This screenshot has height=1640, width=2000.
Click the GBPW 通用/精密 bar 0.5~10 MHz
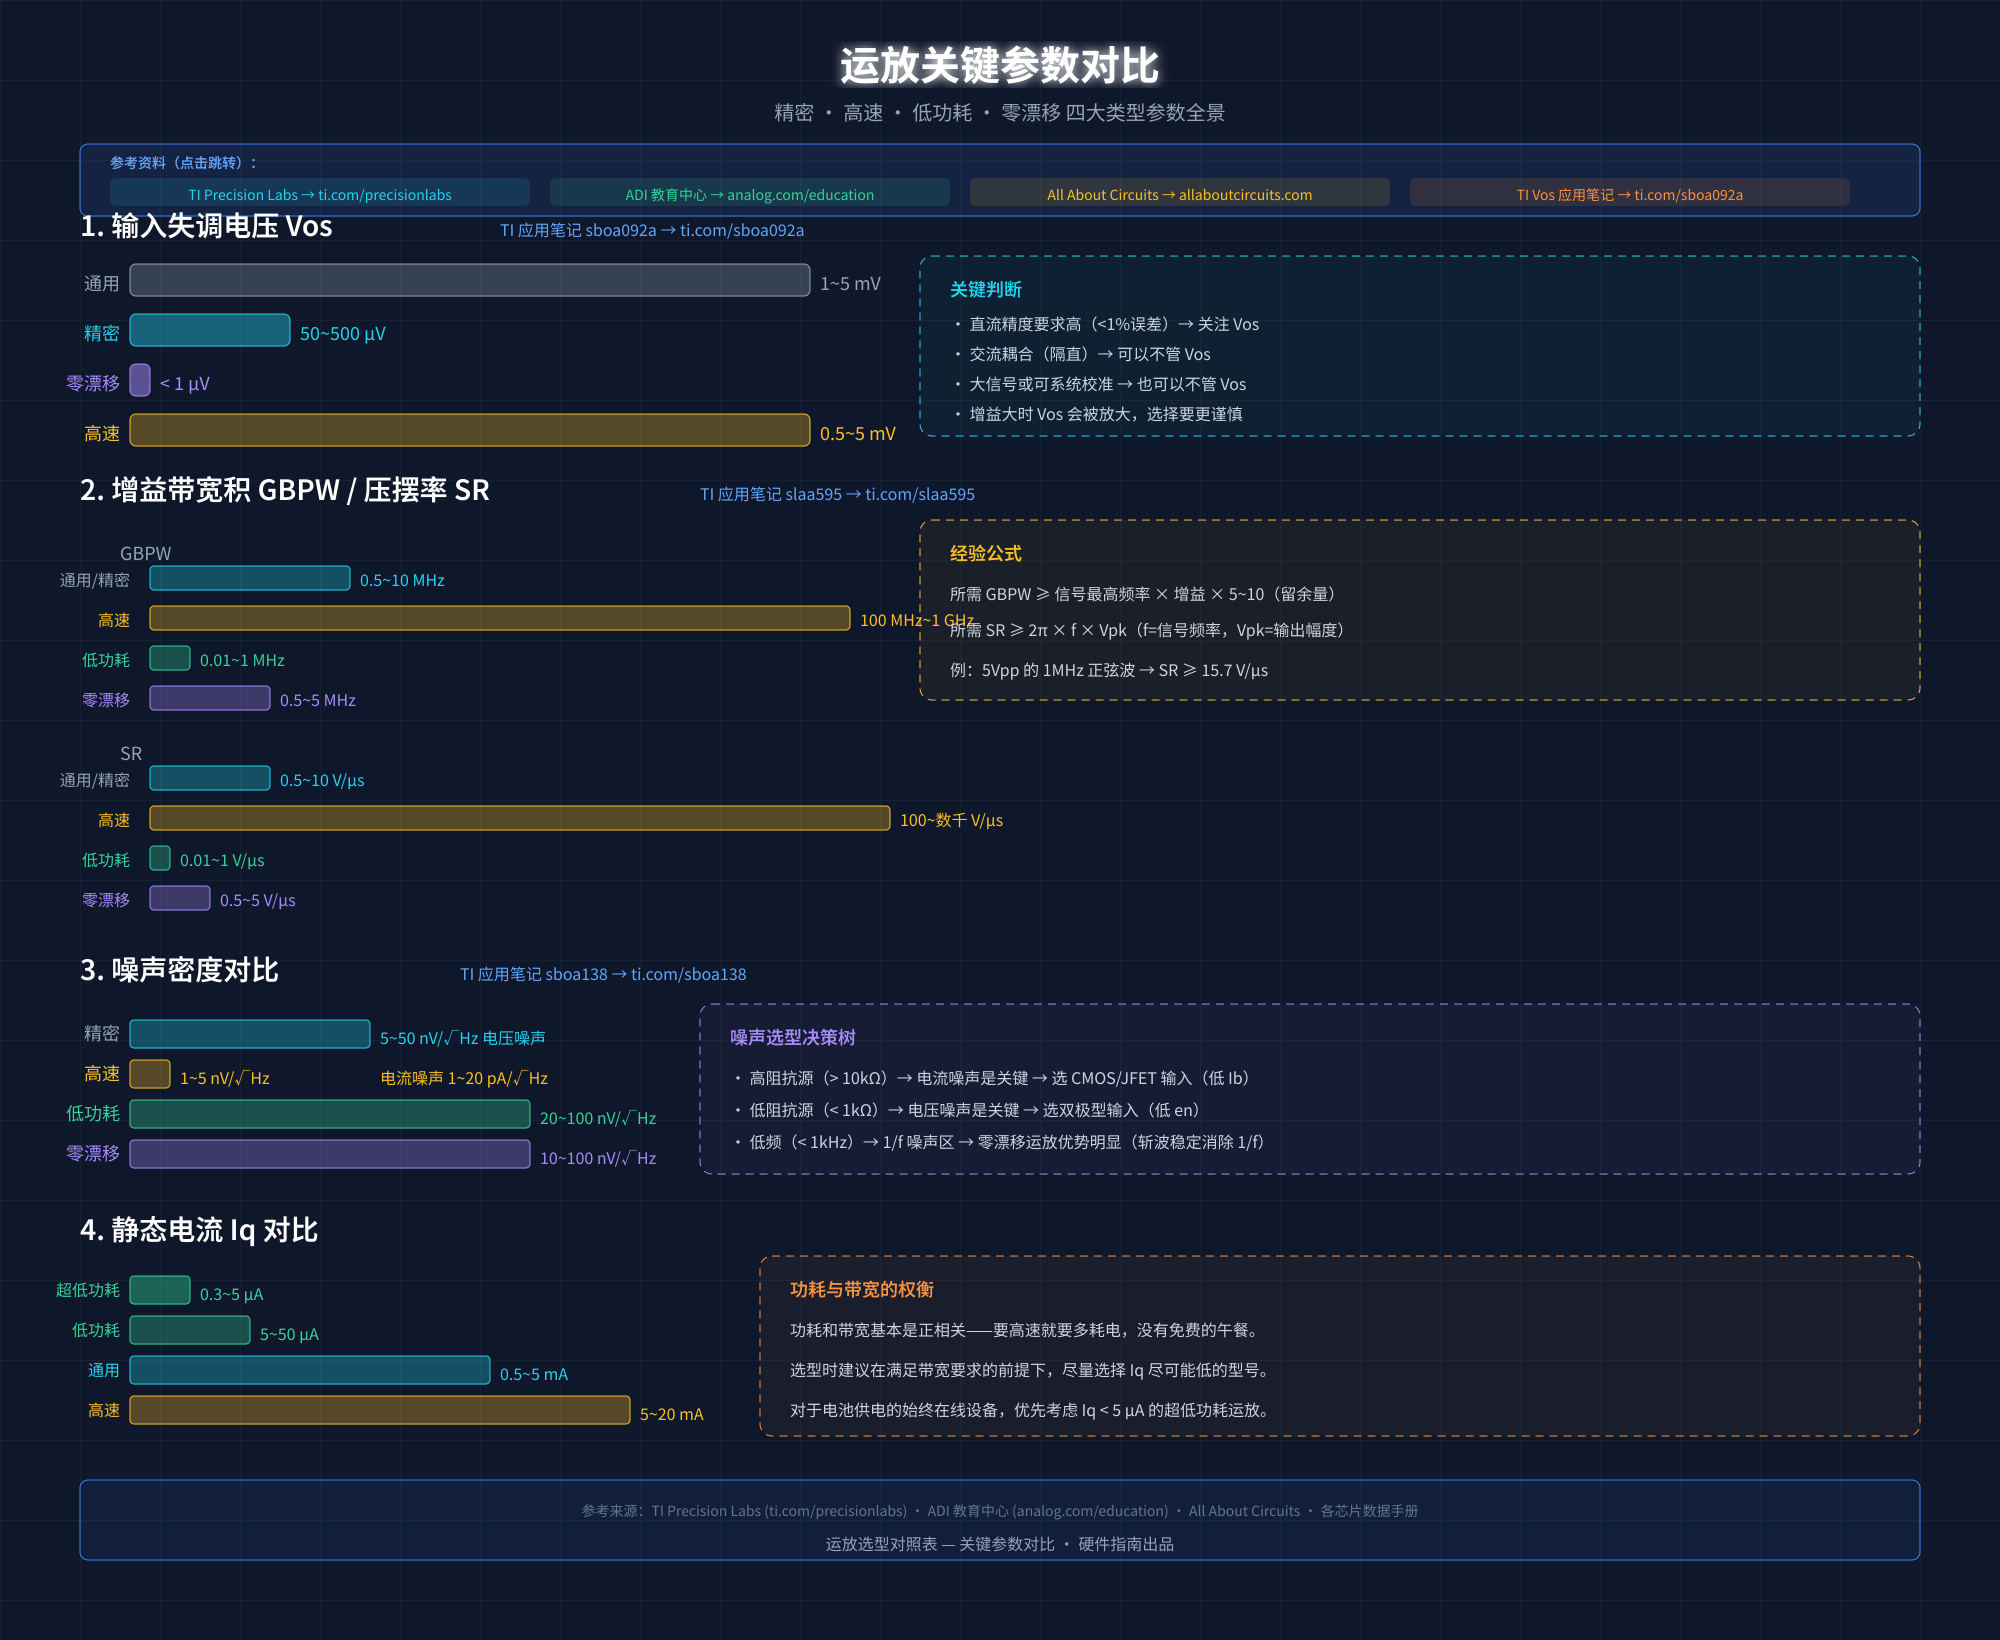point(250,578)
